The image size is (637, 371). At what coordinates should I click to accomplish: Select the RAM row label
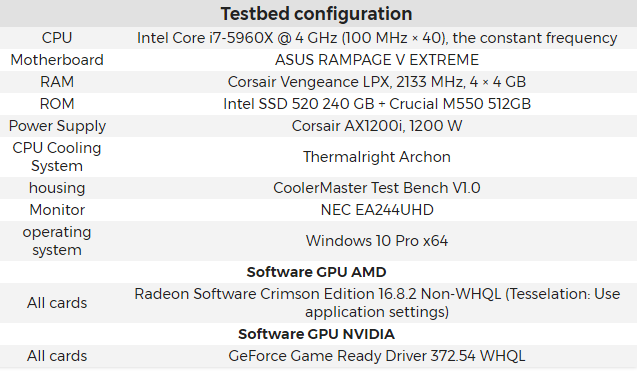pos(57,82)
